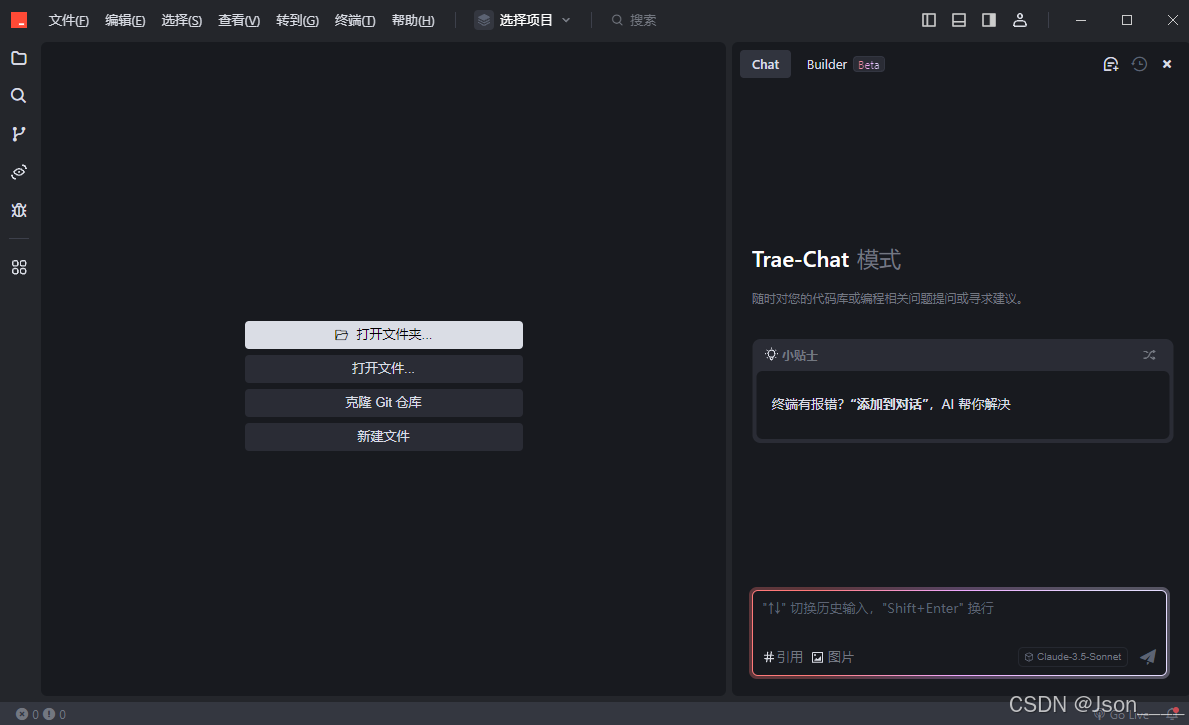Click the #引用 reference option
1189x725 pixels.
(783, 657)
